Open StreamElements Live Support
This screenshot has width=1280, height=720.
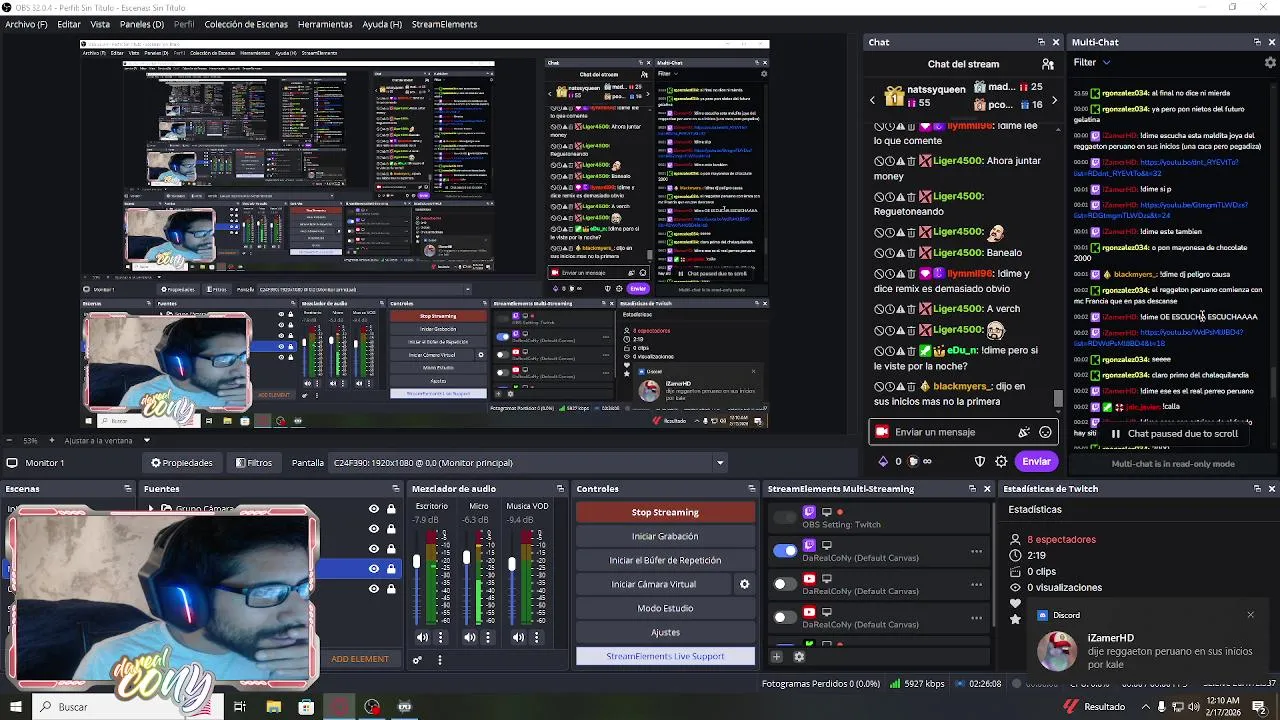[x=665, y=656]
